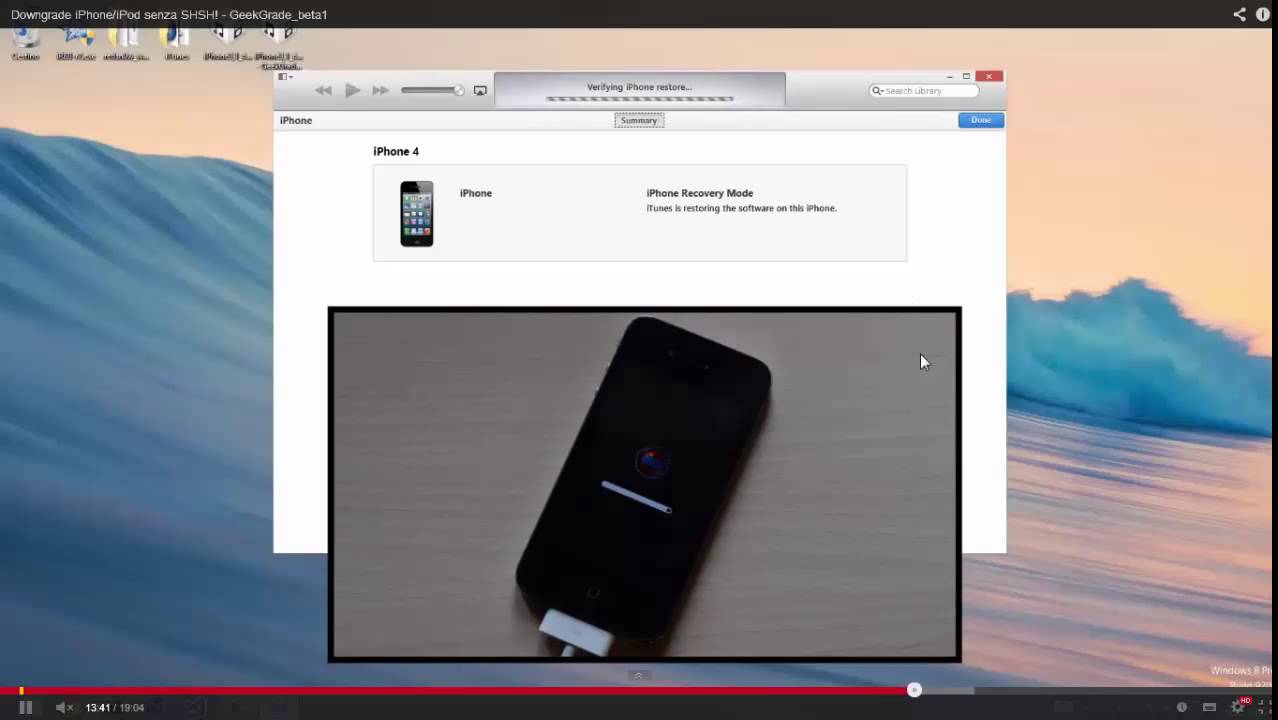Open the video info icon
Viewport: 1278px width, 720px height.
pos(1263,14)
